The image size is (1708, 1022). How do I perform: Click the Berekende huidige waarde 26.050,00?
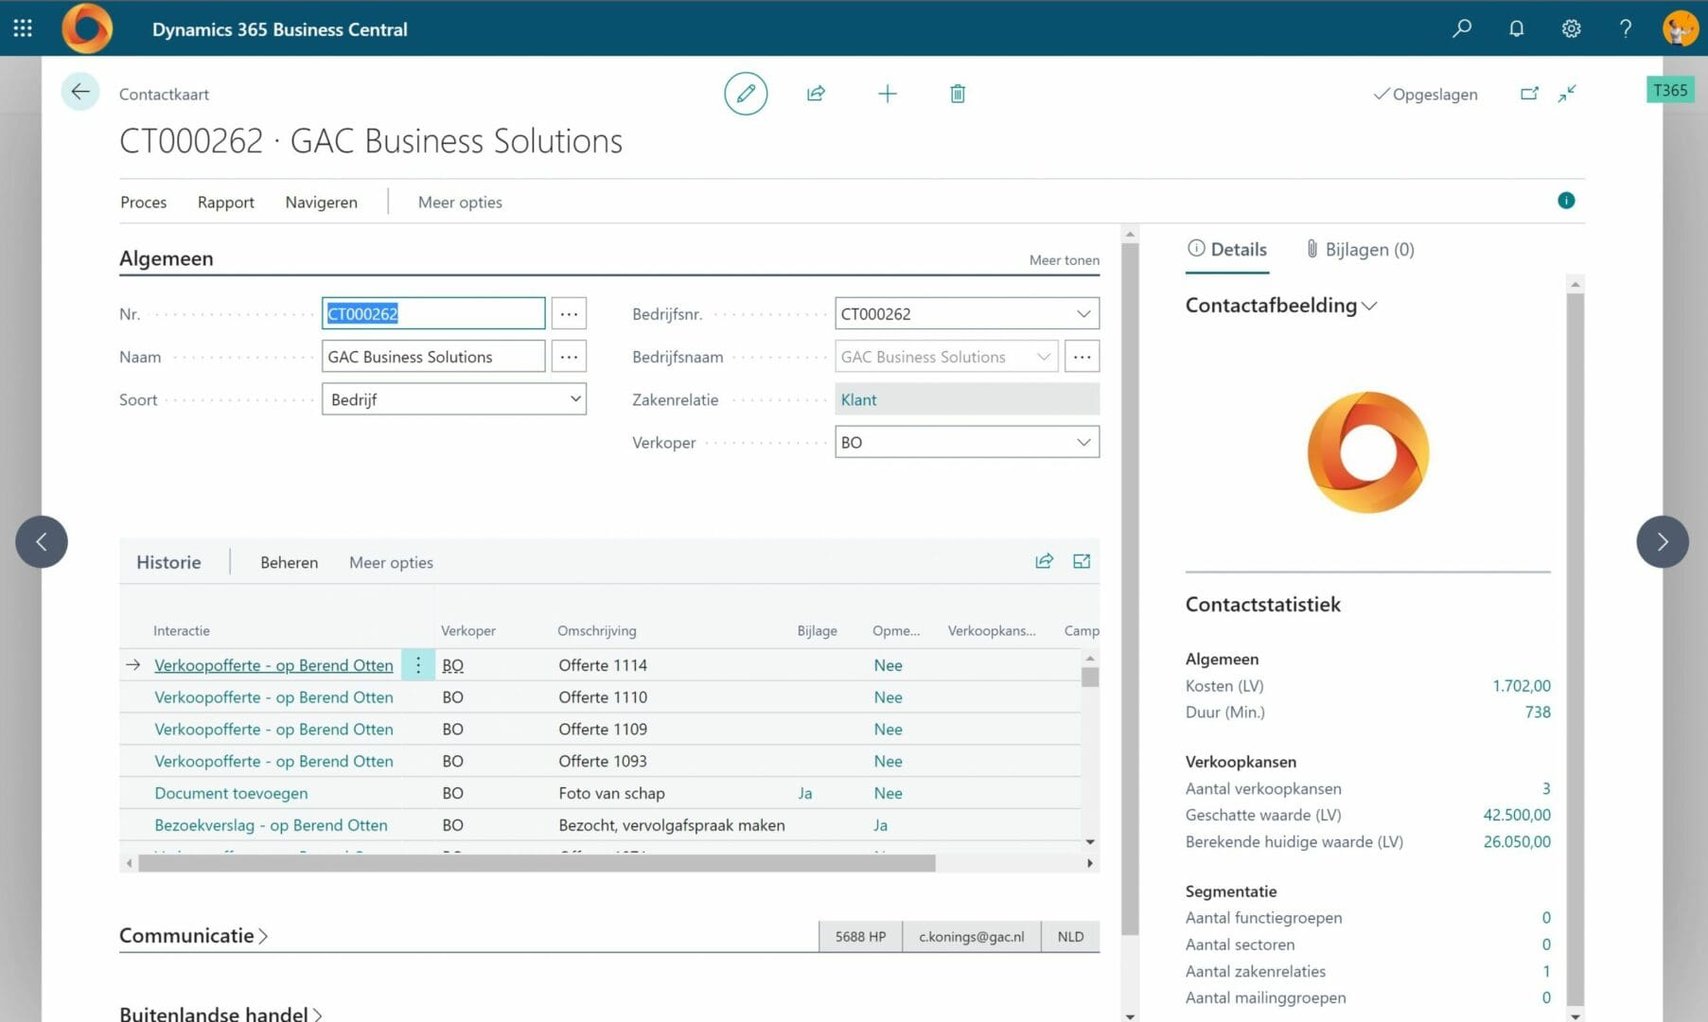click(x=1516, y=841)
